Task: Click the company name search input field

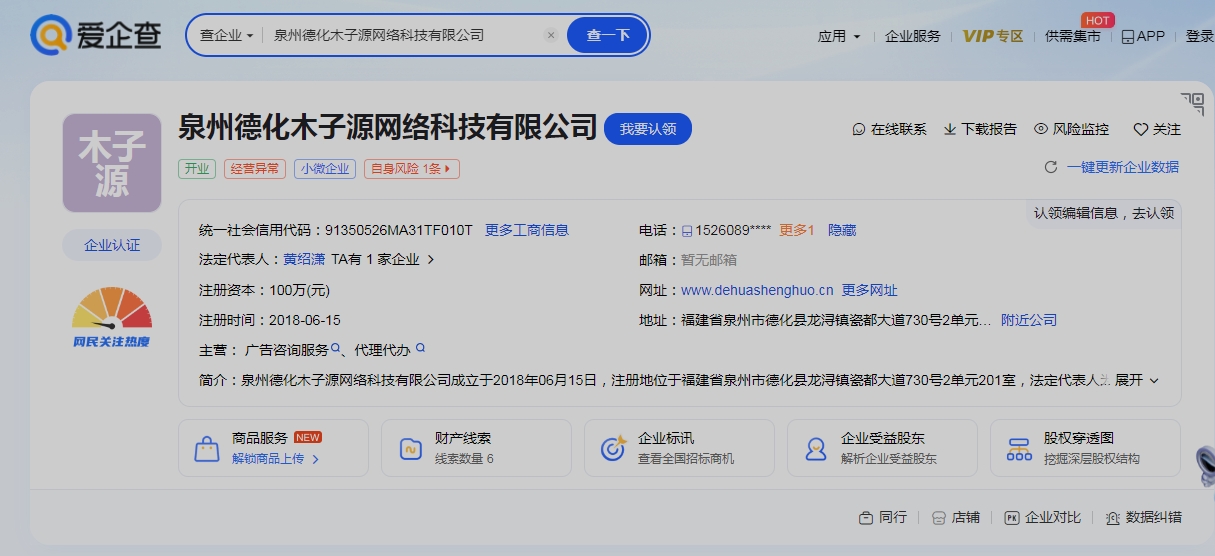Action: click(404, 35)
